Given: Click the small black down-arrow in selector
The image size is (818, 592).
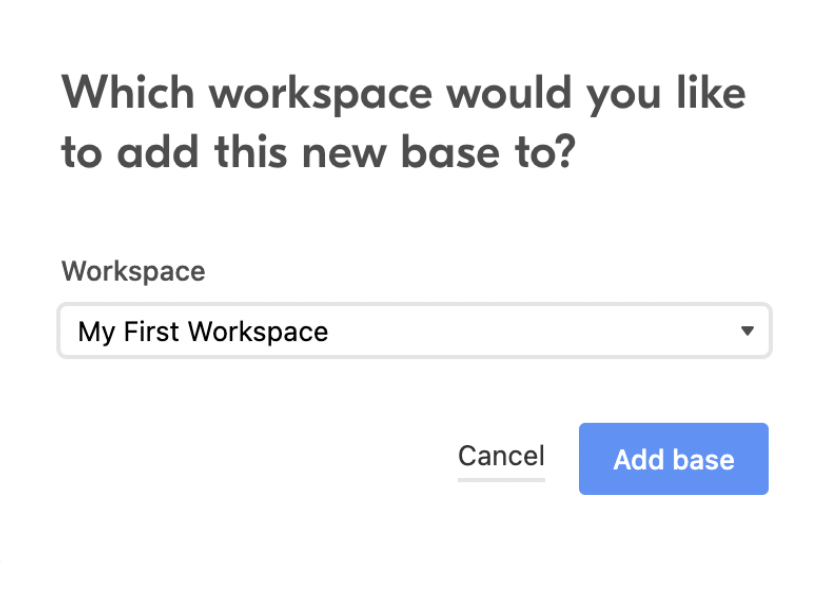Looking at the screenshot, I should (x=747, y=331).
